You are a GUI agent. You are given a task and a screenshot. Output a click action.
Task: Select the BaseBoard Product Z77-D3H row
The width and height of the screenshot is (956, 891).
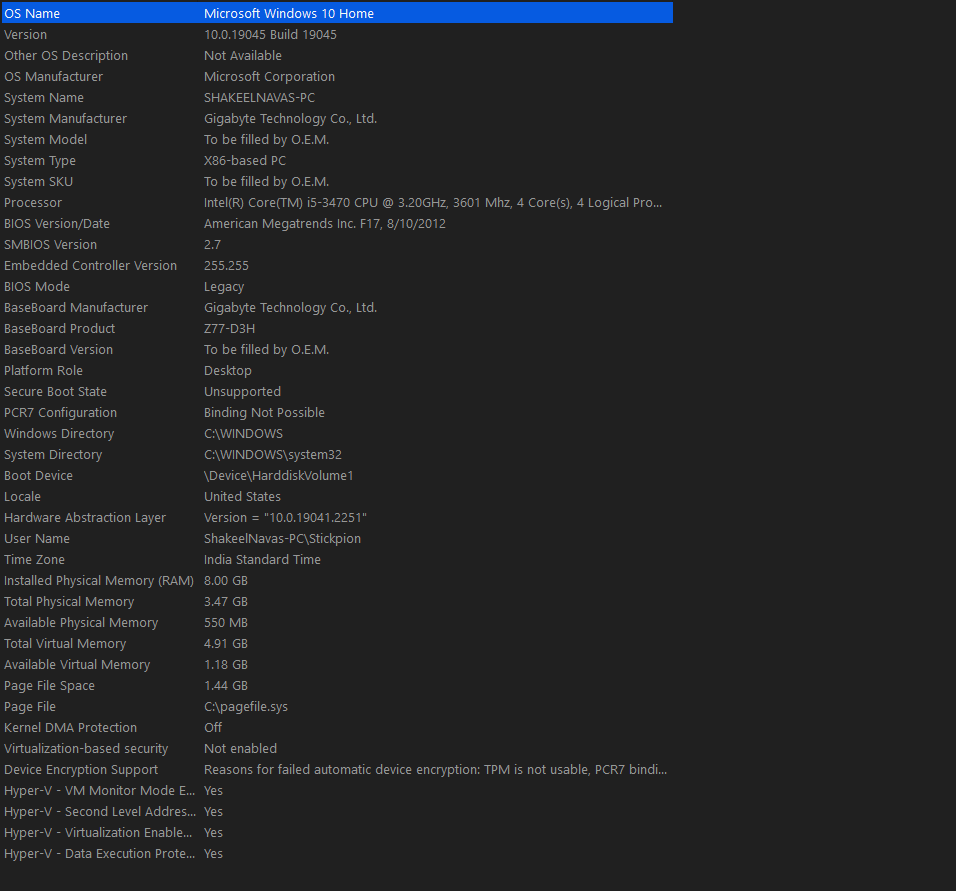(x=337, y=328)
